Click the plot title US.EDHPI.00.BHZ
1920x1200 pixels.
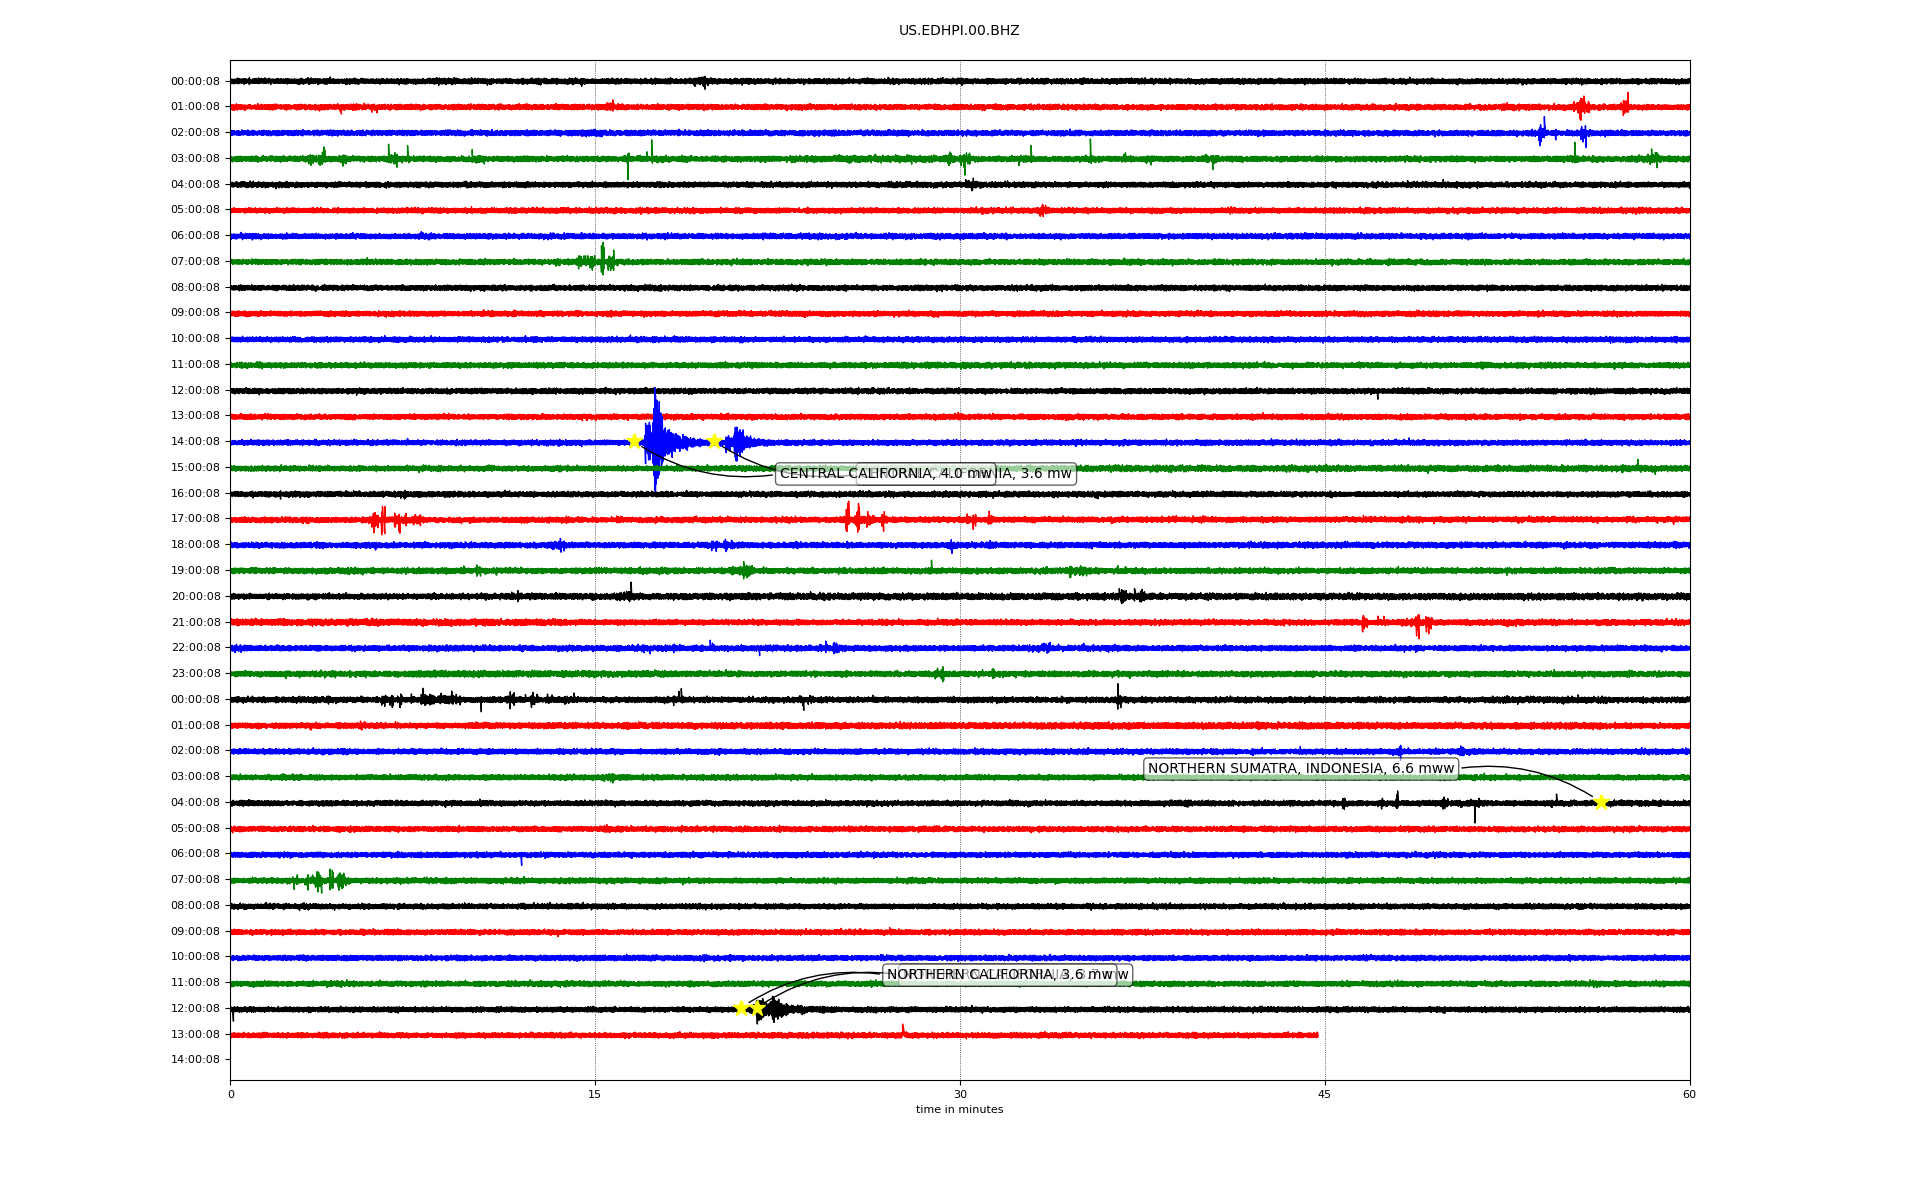tap(958, 30)
